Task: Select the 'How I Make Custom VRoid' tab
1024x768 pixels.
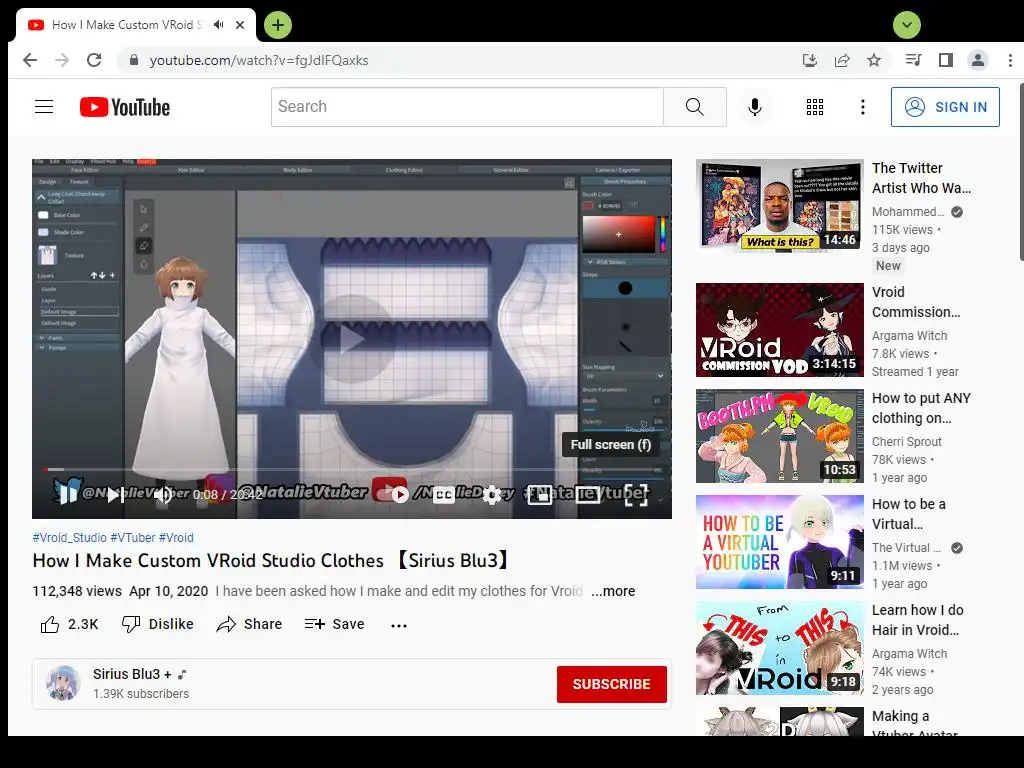Action: 127,25
